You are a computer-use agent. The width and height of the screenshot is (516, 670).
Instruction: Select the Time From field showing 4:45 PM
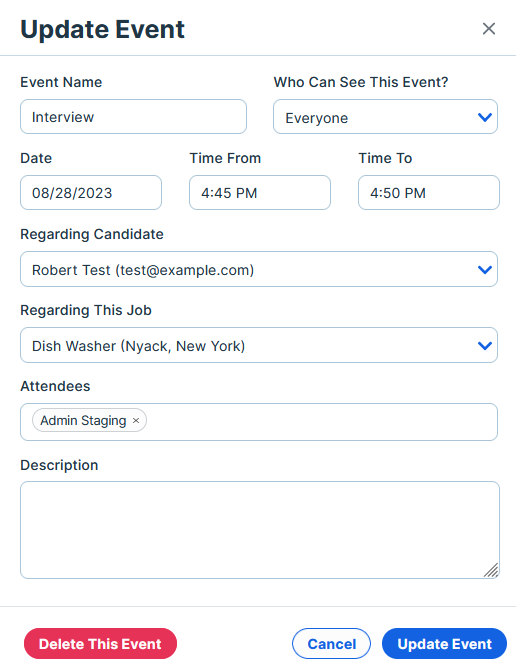click(x=260, y=192)
